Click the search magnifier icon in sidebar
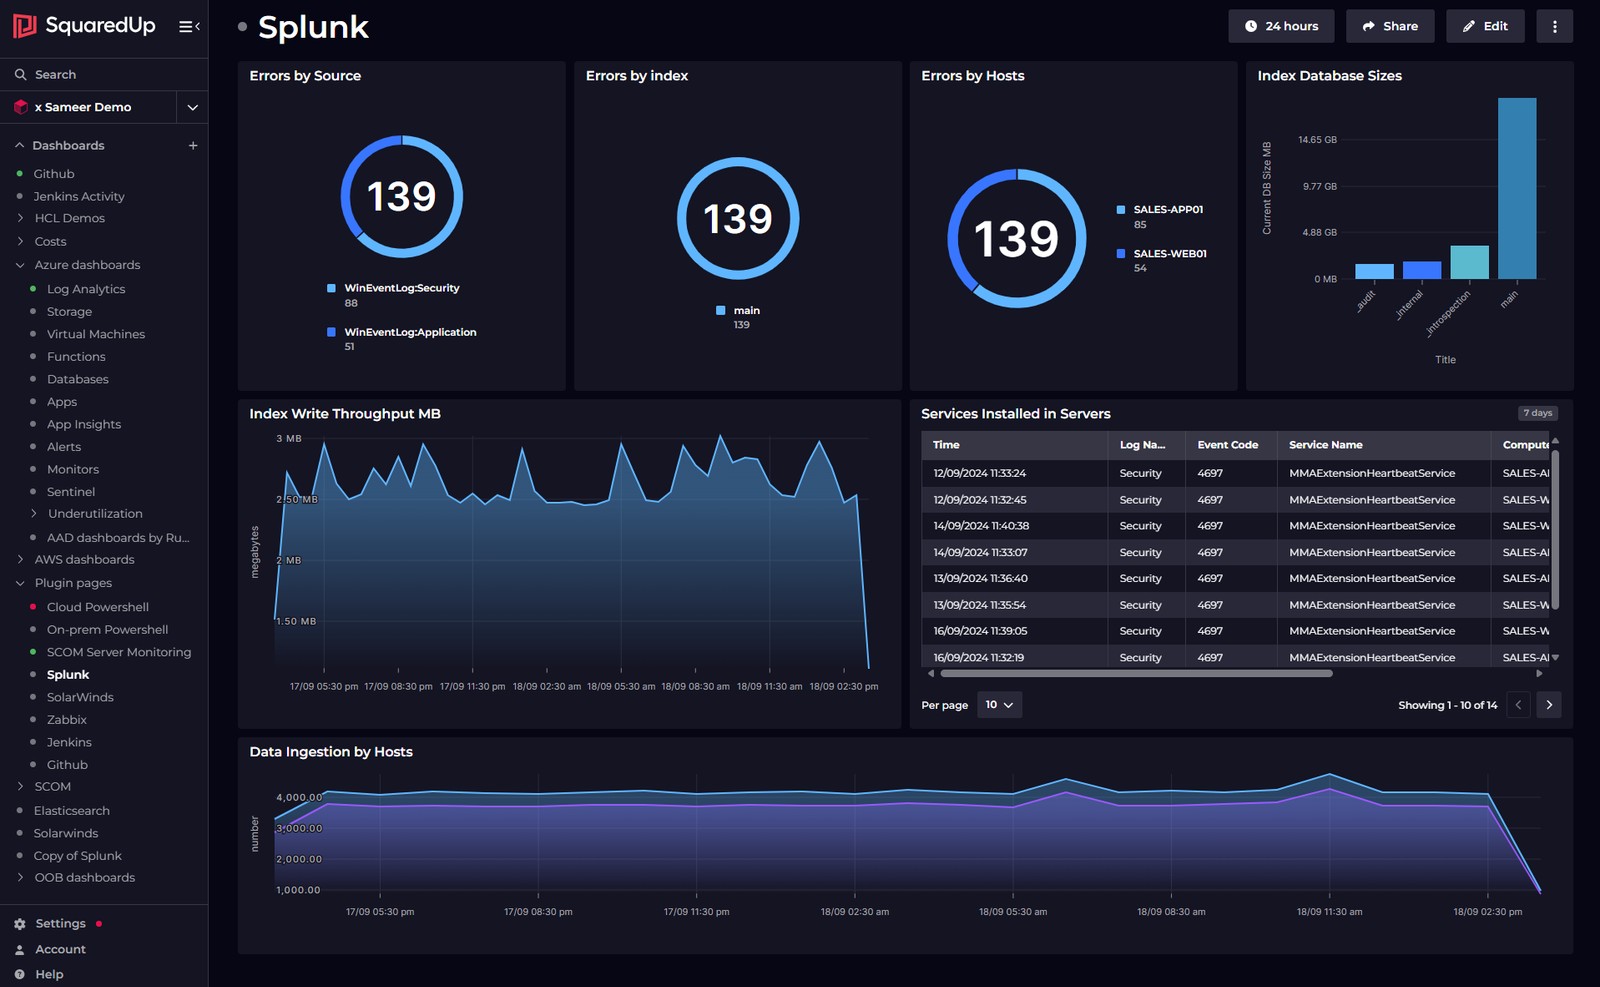1600x987 pixels. pyautogui.click(x=18, y=74)
